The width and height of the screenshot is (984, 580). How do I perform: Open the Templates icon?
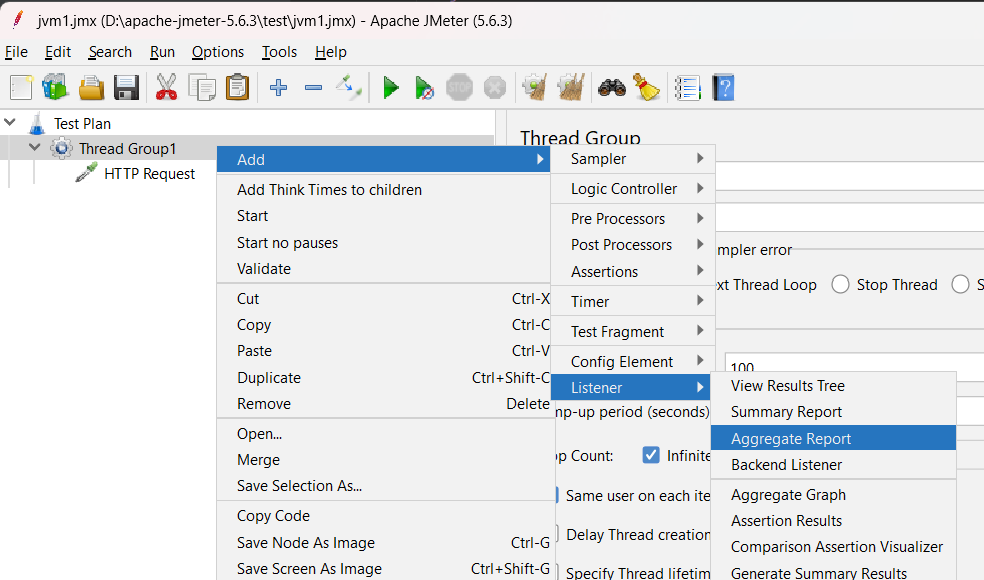pyautogui.click(x=55, y=88)
